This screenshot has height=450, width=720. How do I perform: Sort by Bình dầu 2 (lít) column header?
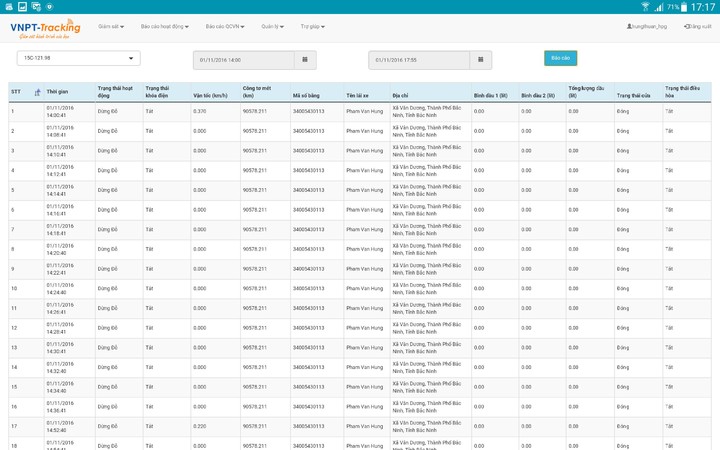(542, 92)
